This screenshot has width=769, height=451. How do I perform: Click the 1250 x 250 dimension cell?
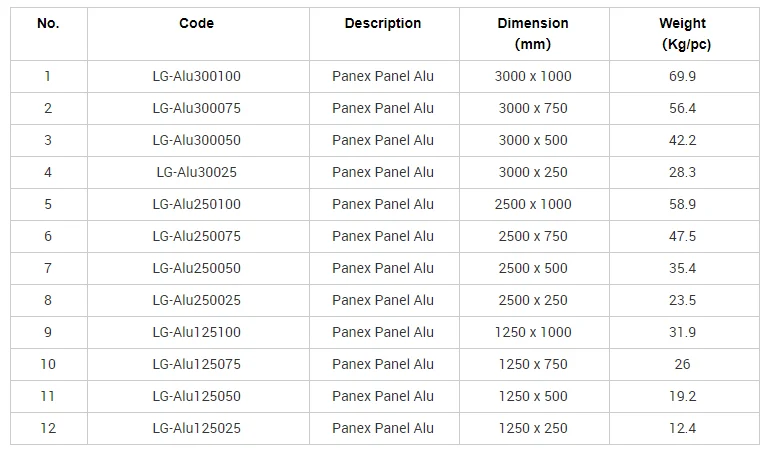pyautogui.click(x=533, y=428)
